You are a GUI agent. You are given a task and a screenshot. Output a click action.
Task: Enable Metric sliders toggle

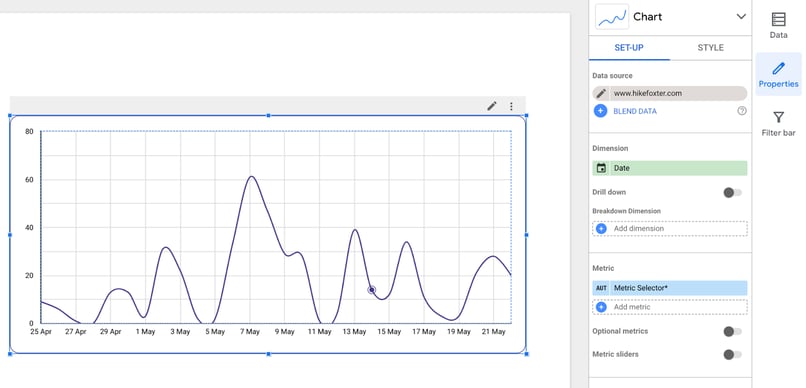732,355
